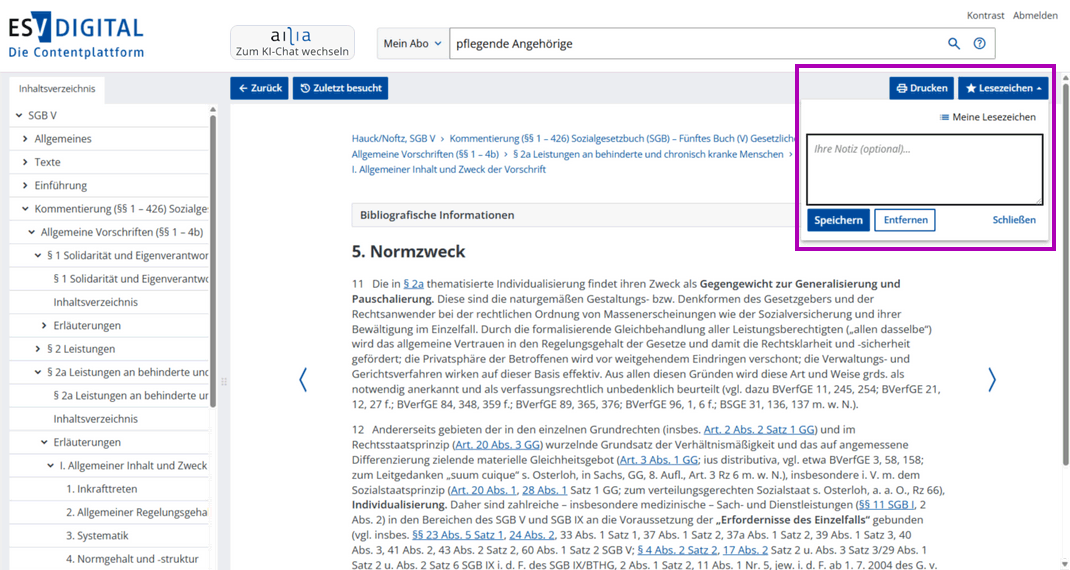Go to next page arrow

coord(992,380)
